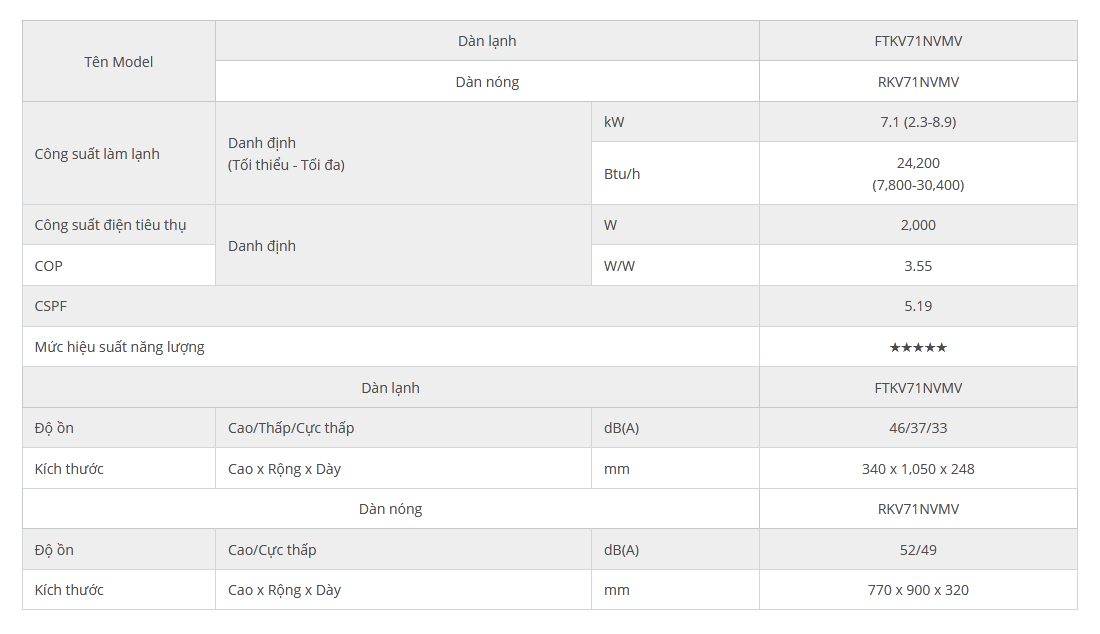This screenshot has height=634, width=1100.
Task: Click the 2,000 W power consumption value
Action: click(x=918, y=225)
